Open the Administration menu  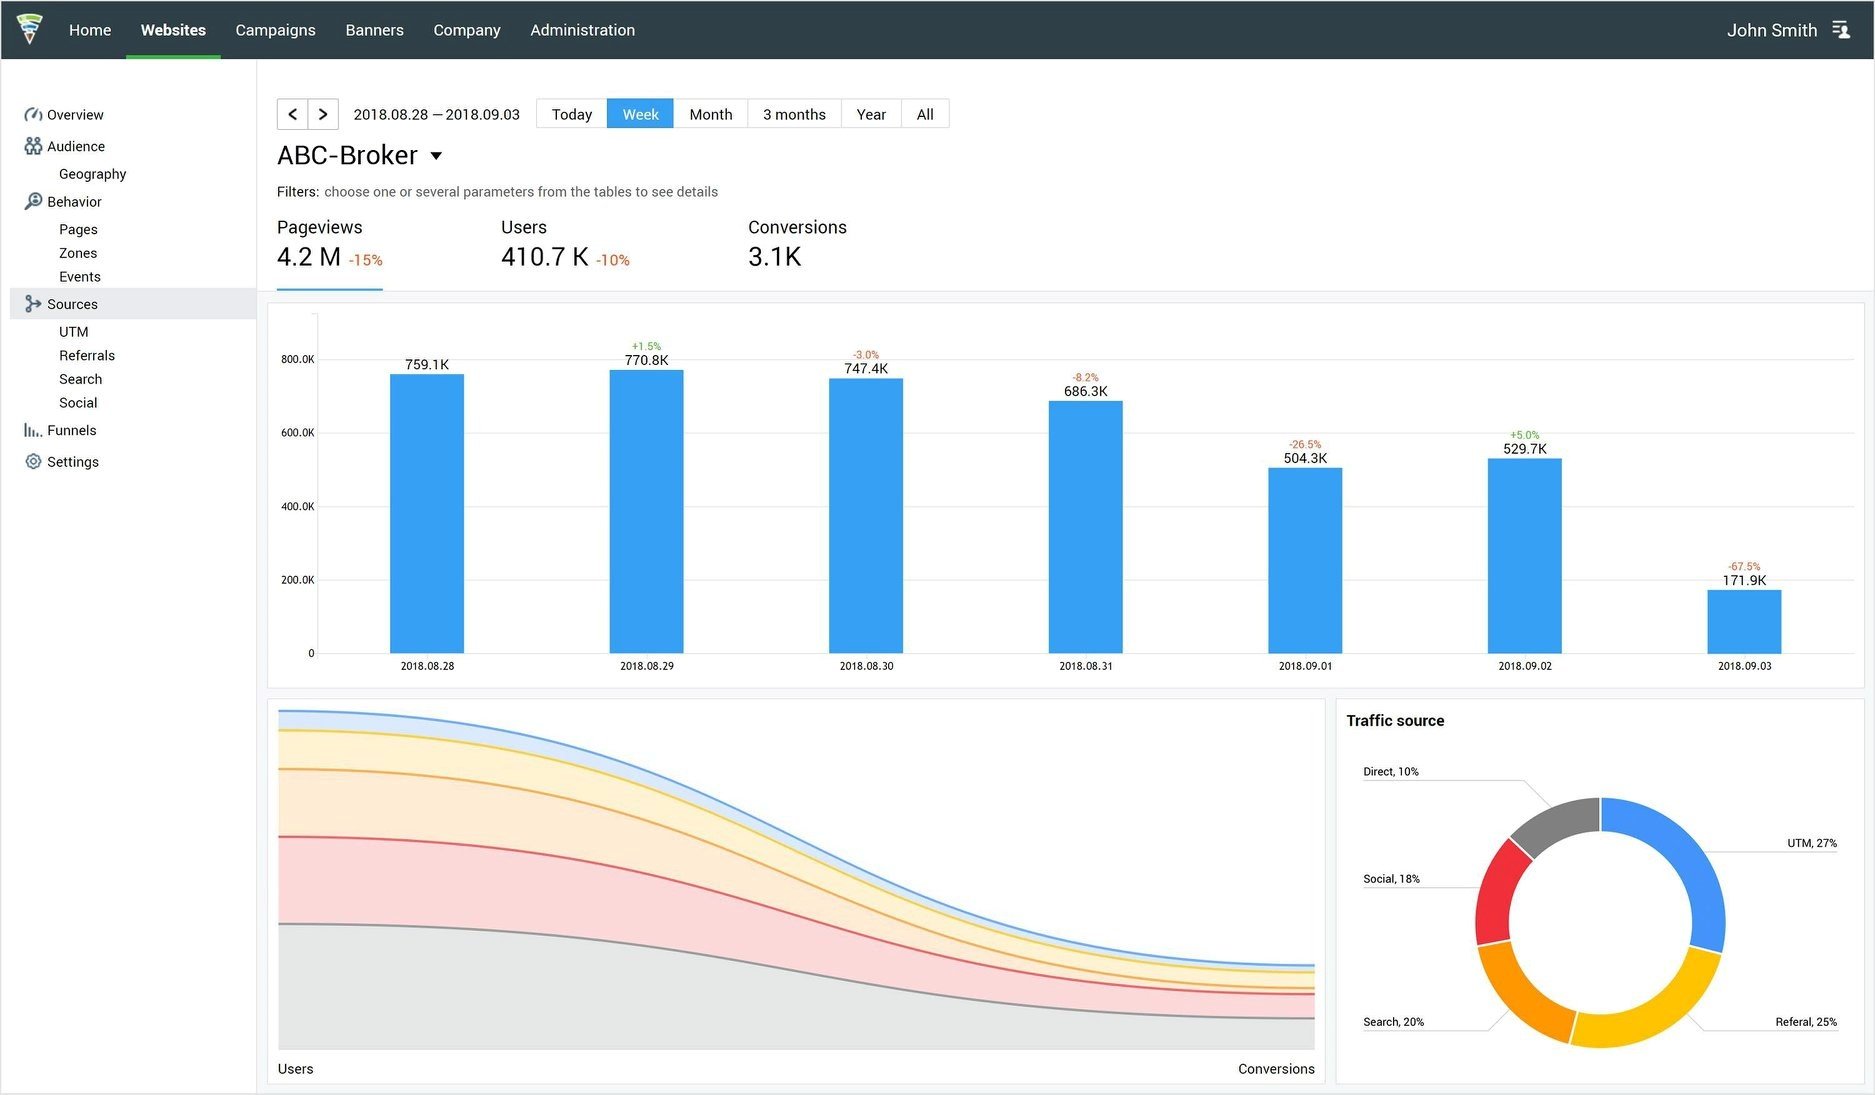(x=583, y=30)
